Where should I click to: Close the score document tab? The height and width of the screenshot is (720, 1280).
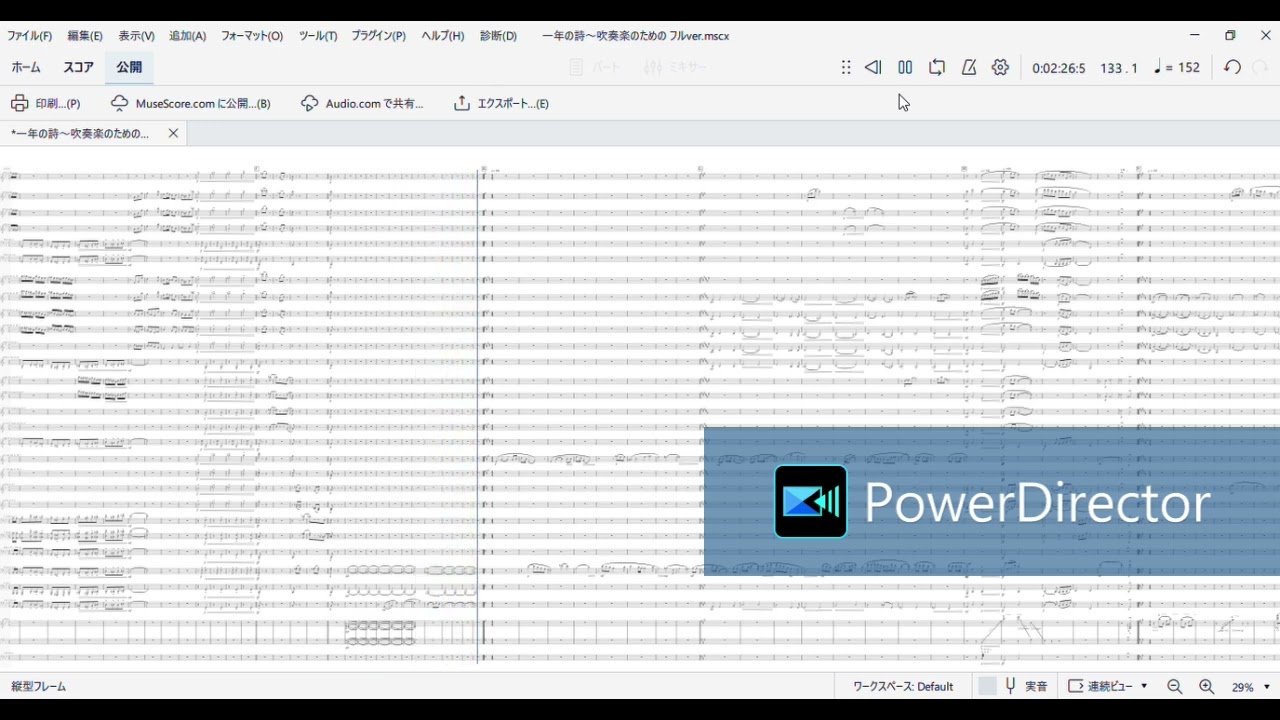pos(173,133)
